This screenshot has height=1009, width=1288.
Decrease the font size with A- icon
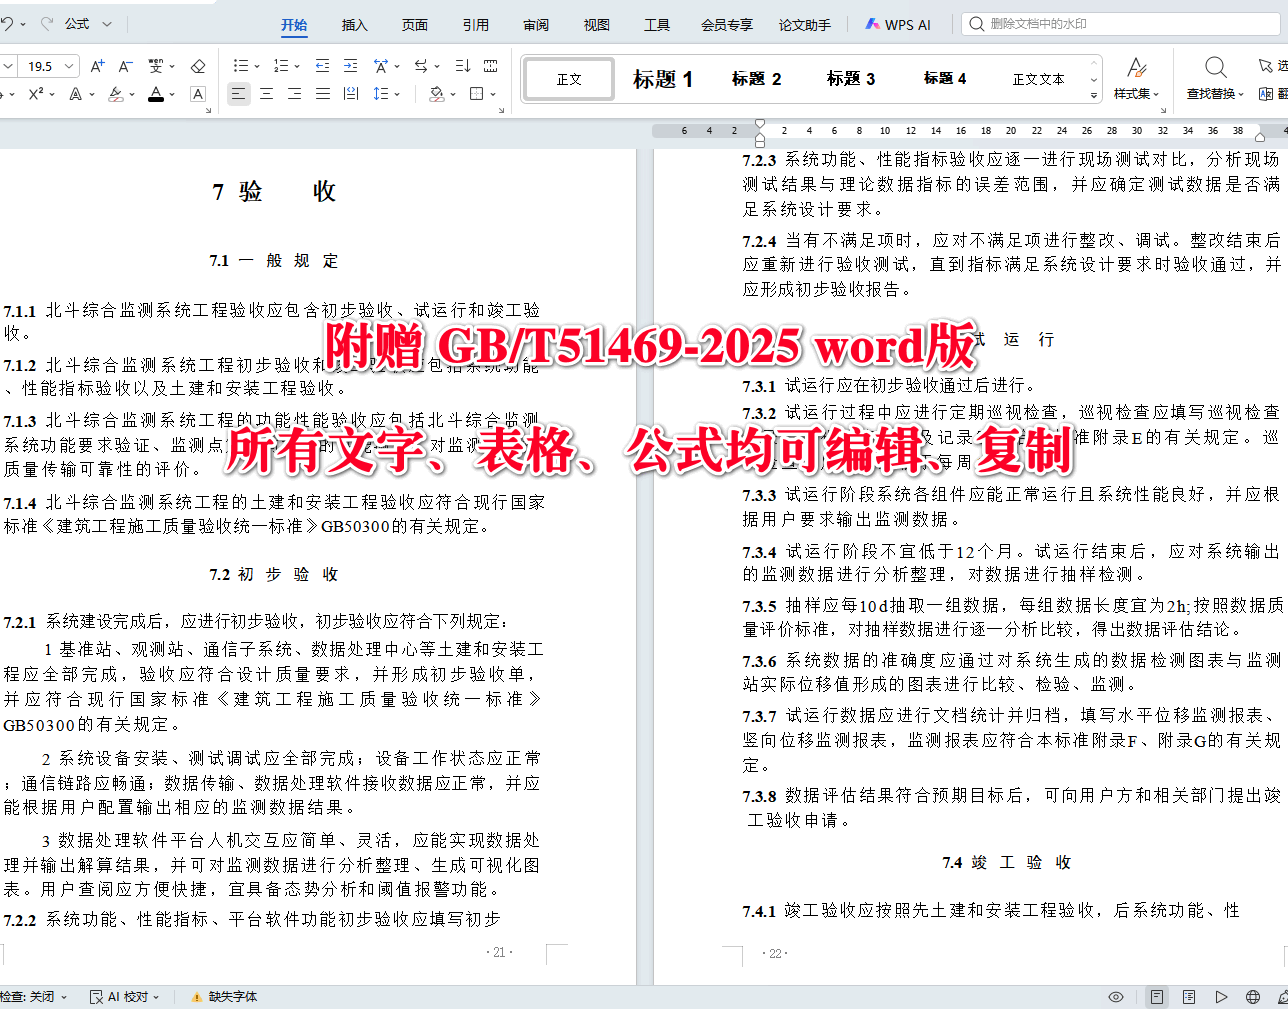pyautogui.click(x=125, y=66)
